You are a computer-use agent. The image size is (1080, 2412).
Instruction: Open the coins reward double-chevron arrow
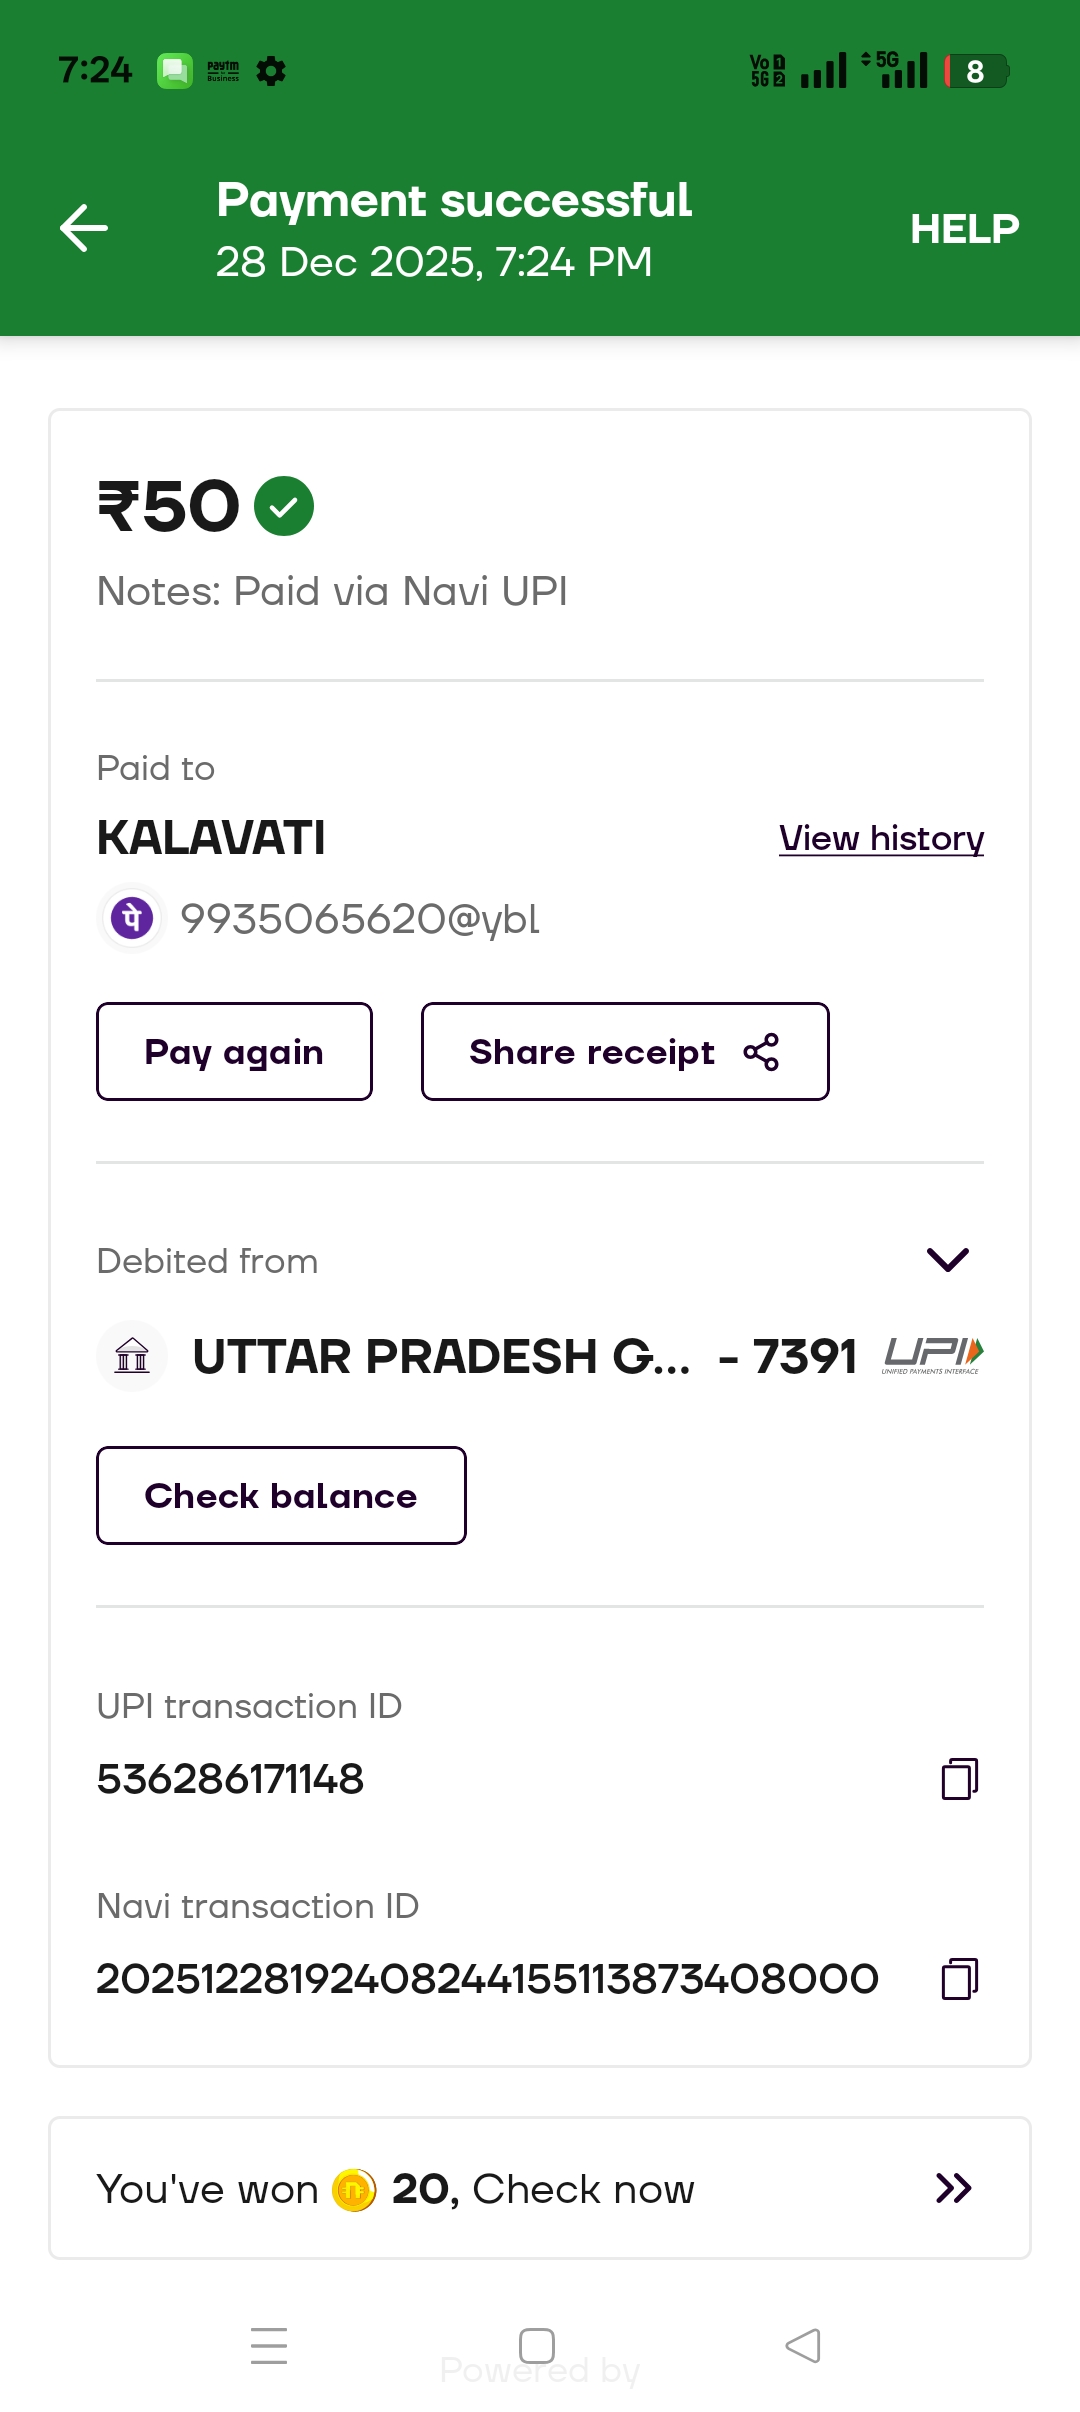coord(953,2189)
